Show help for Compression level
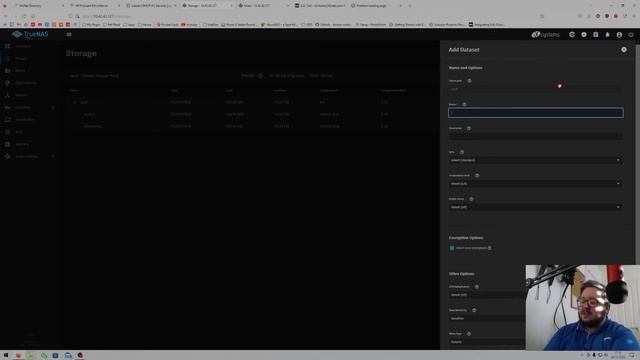This screenshot has height=360, width=640. click(477, 176)
